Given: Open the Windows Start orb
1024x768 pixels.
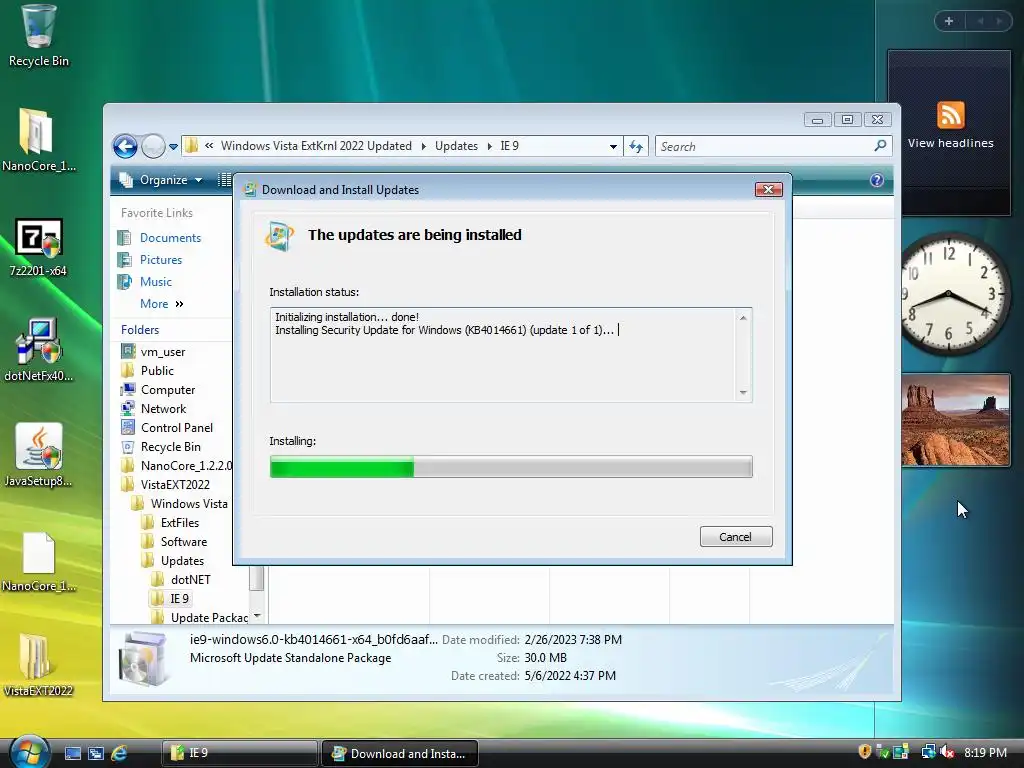Looking at the screenshot, I should (29, 751).
